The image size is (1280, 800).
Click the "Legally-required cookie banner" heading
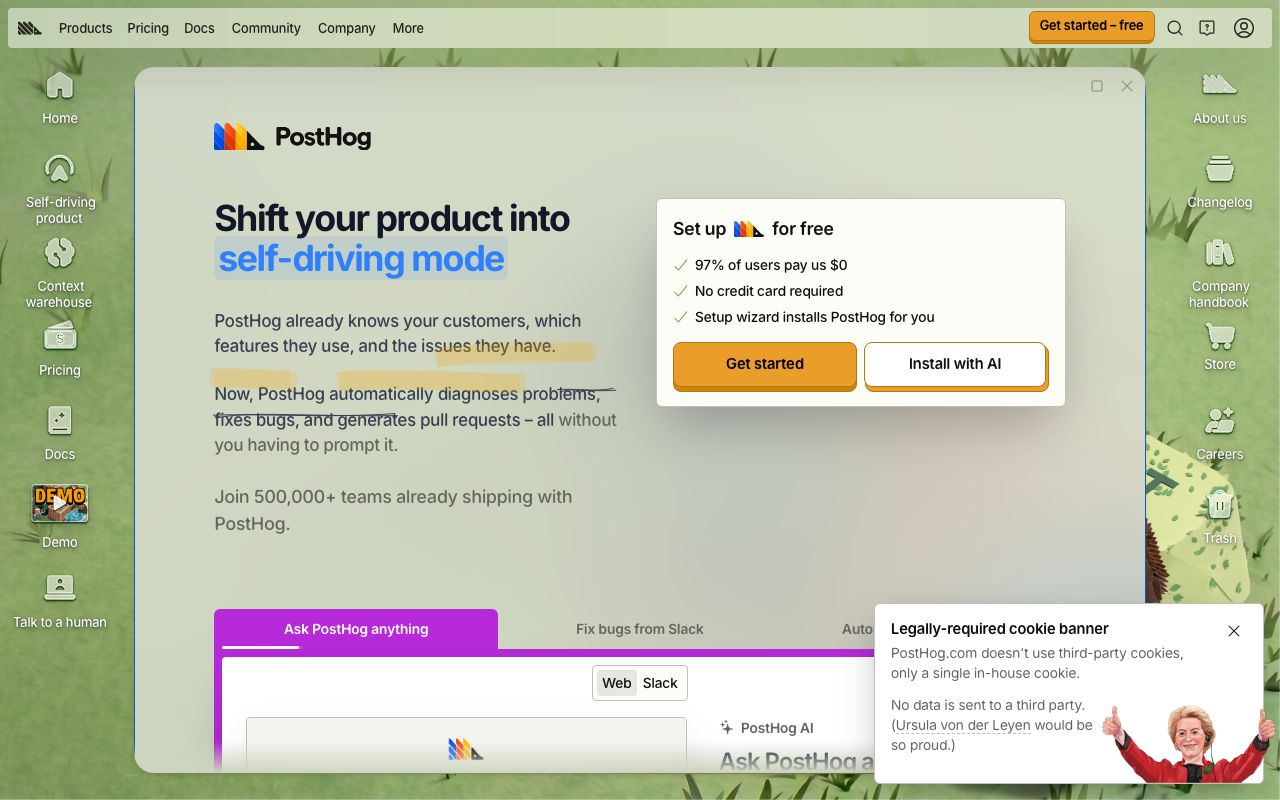point(999,629)
